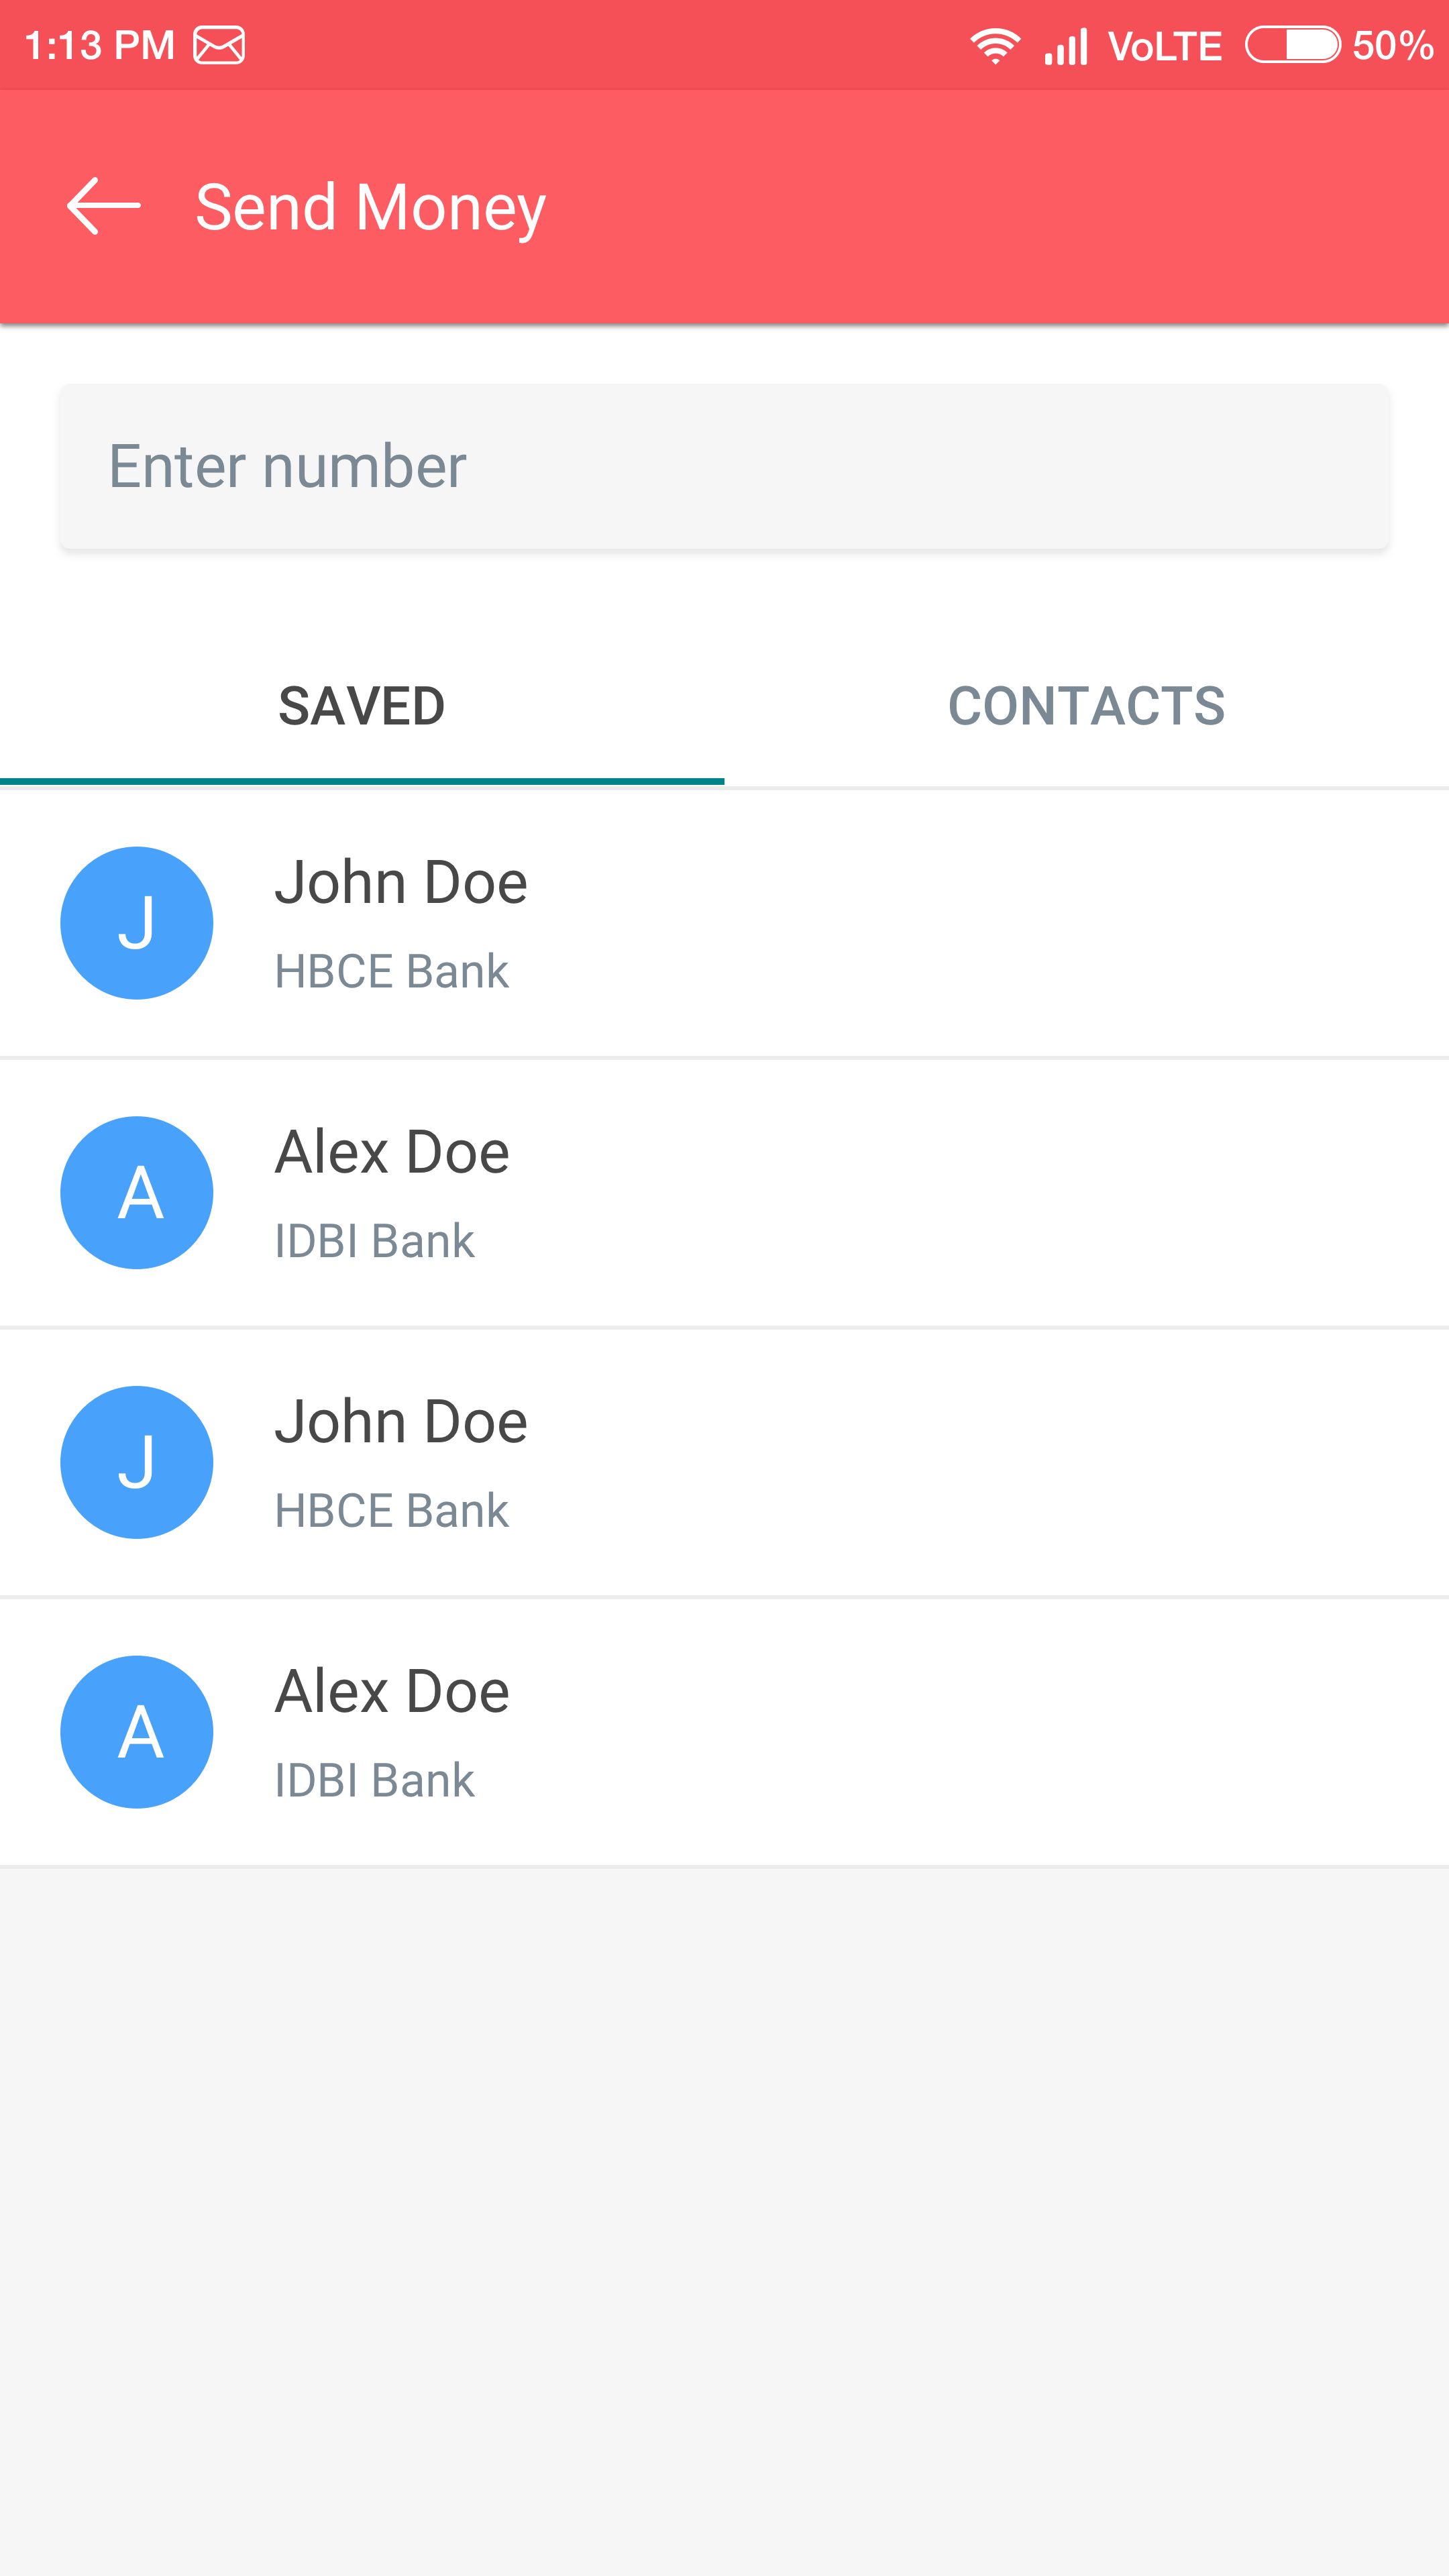Open the CONTACTS tab

coord(1086,706)
